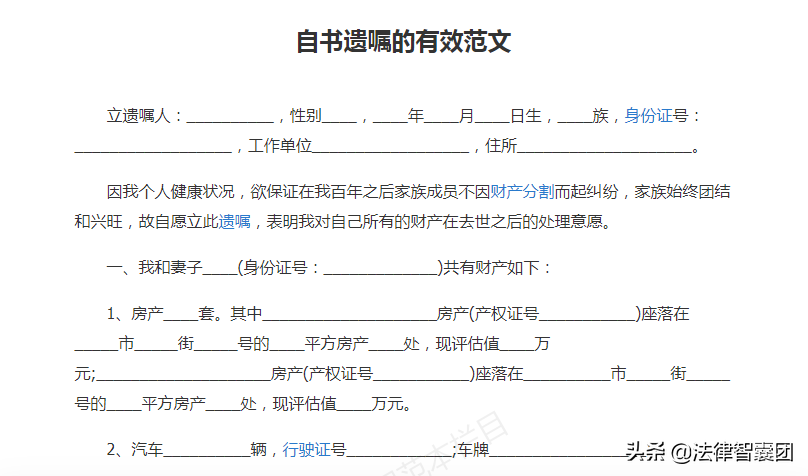Click the blank before 族
This screenshot has height=476, width=808.
pos(575,117)
